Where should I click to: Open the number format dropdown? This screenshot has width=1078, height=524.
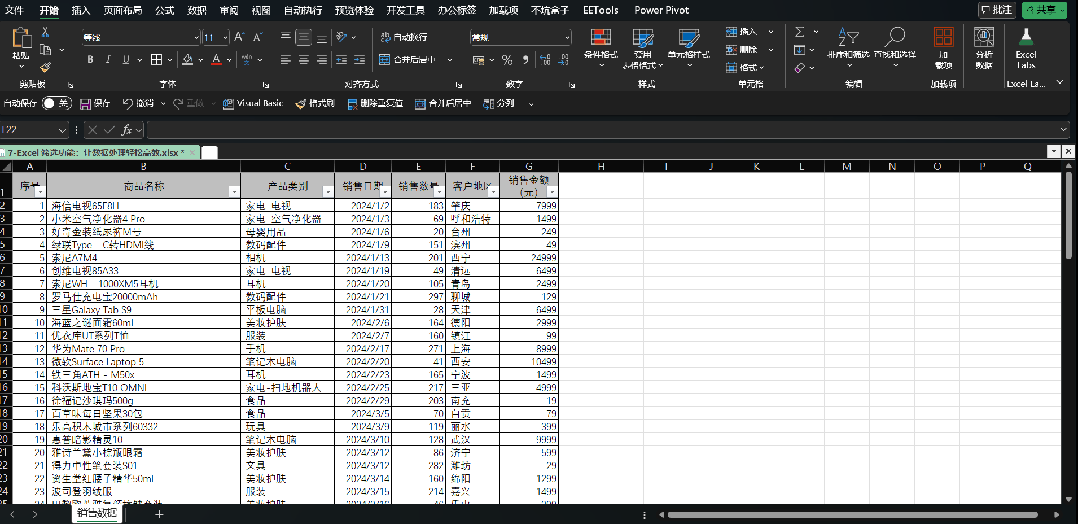point(567,37)
